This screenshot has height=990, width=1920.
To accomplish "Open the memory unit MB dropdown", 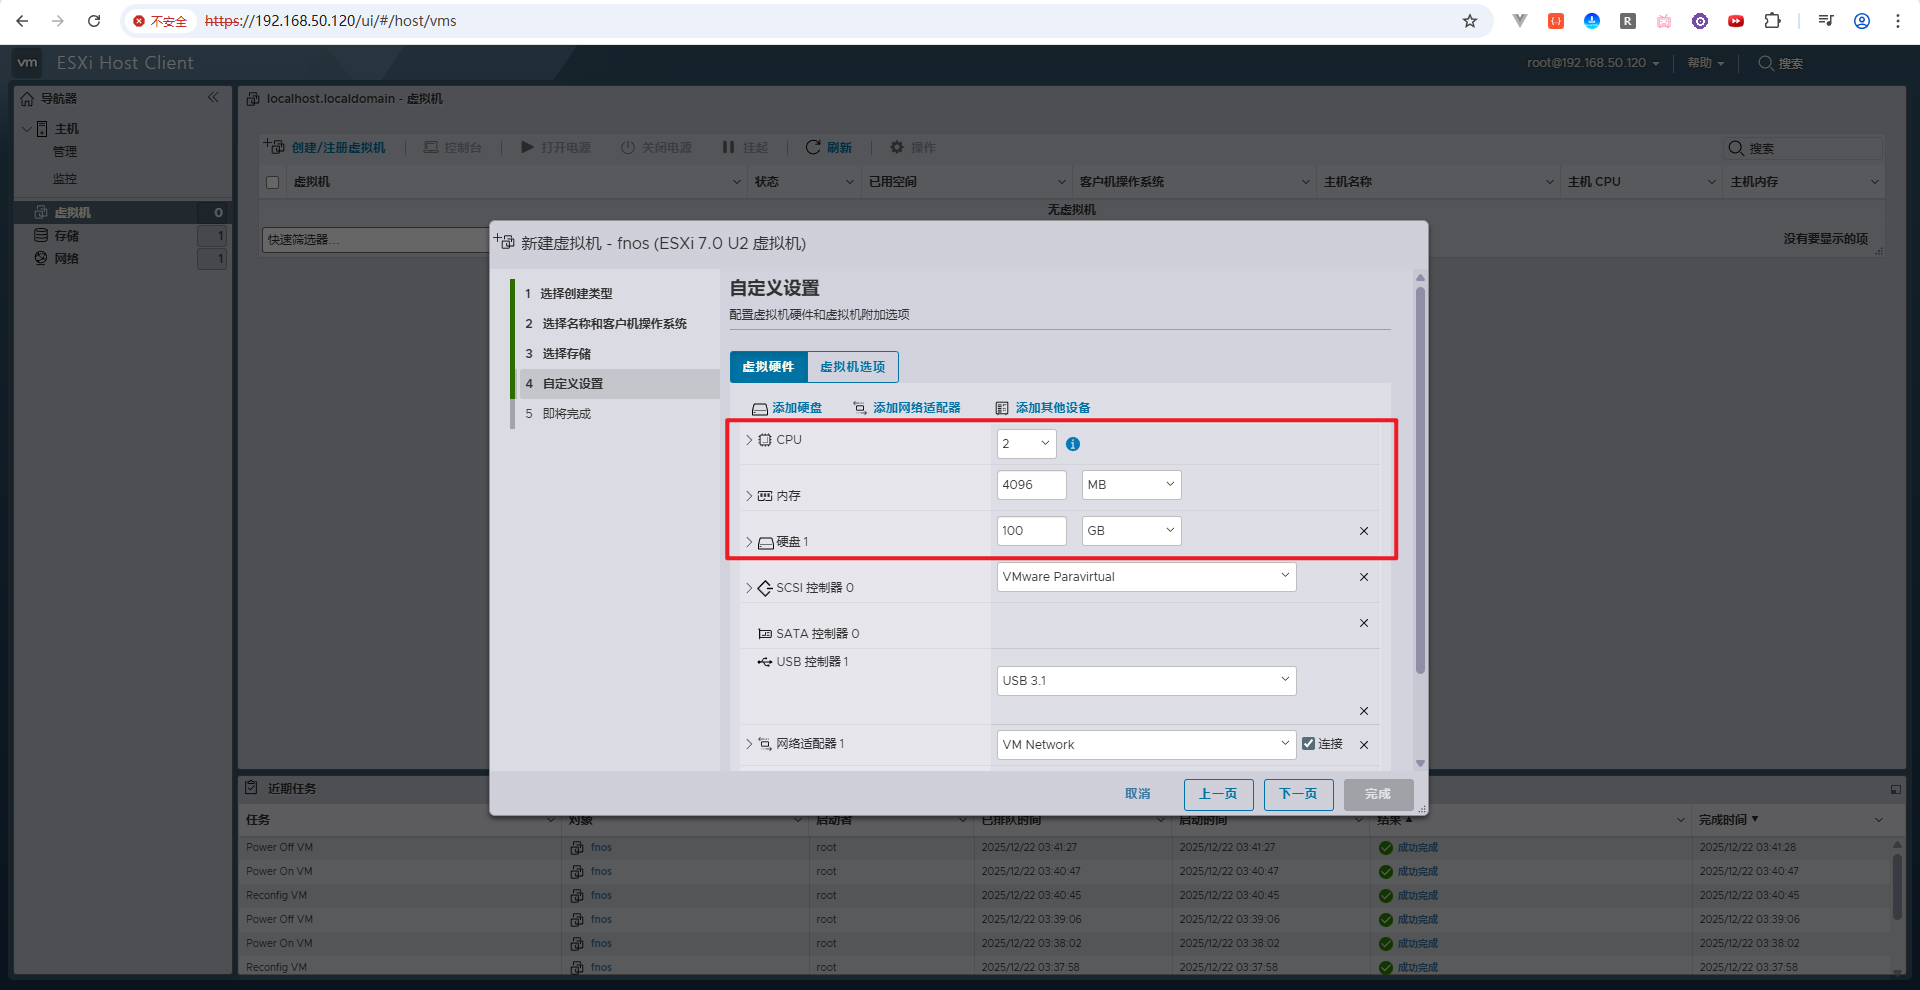I will 1131,485.
